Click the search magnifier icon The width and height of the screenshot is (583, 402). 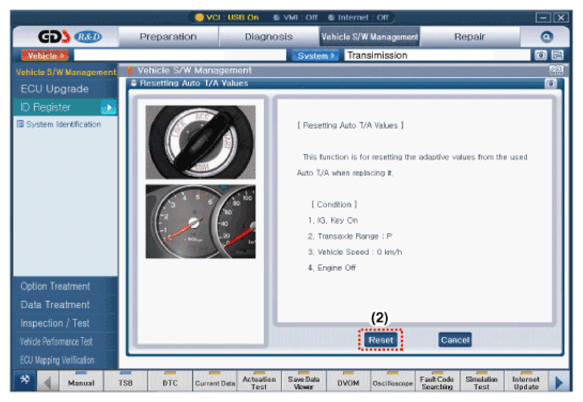pos(546,37)
